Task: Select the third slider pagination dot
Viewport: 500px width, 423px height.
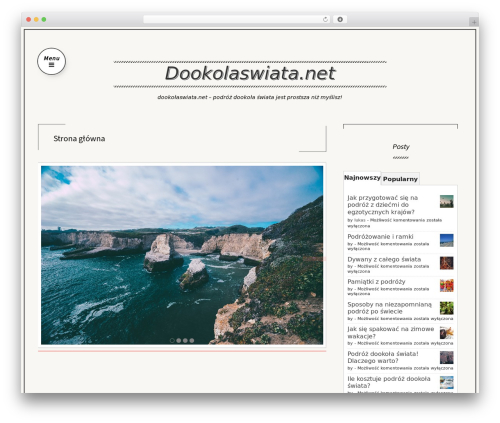Action: pos(185,340)
